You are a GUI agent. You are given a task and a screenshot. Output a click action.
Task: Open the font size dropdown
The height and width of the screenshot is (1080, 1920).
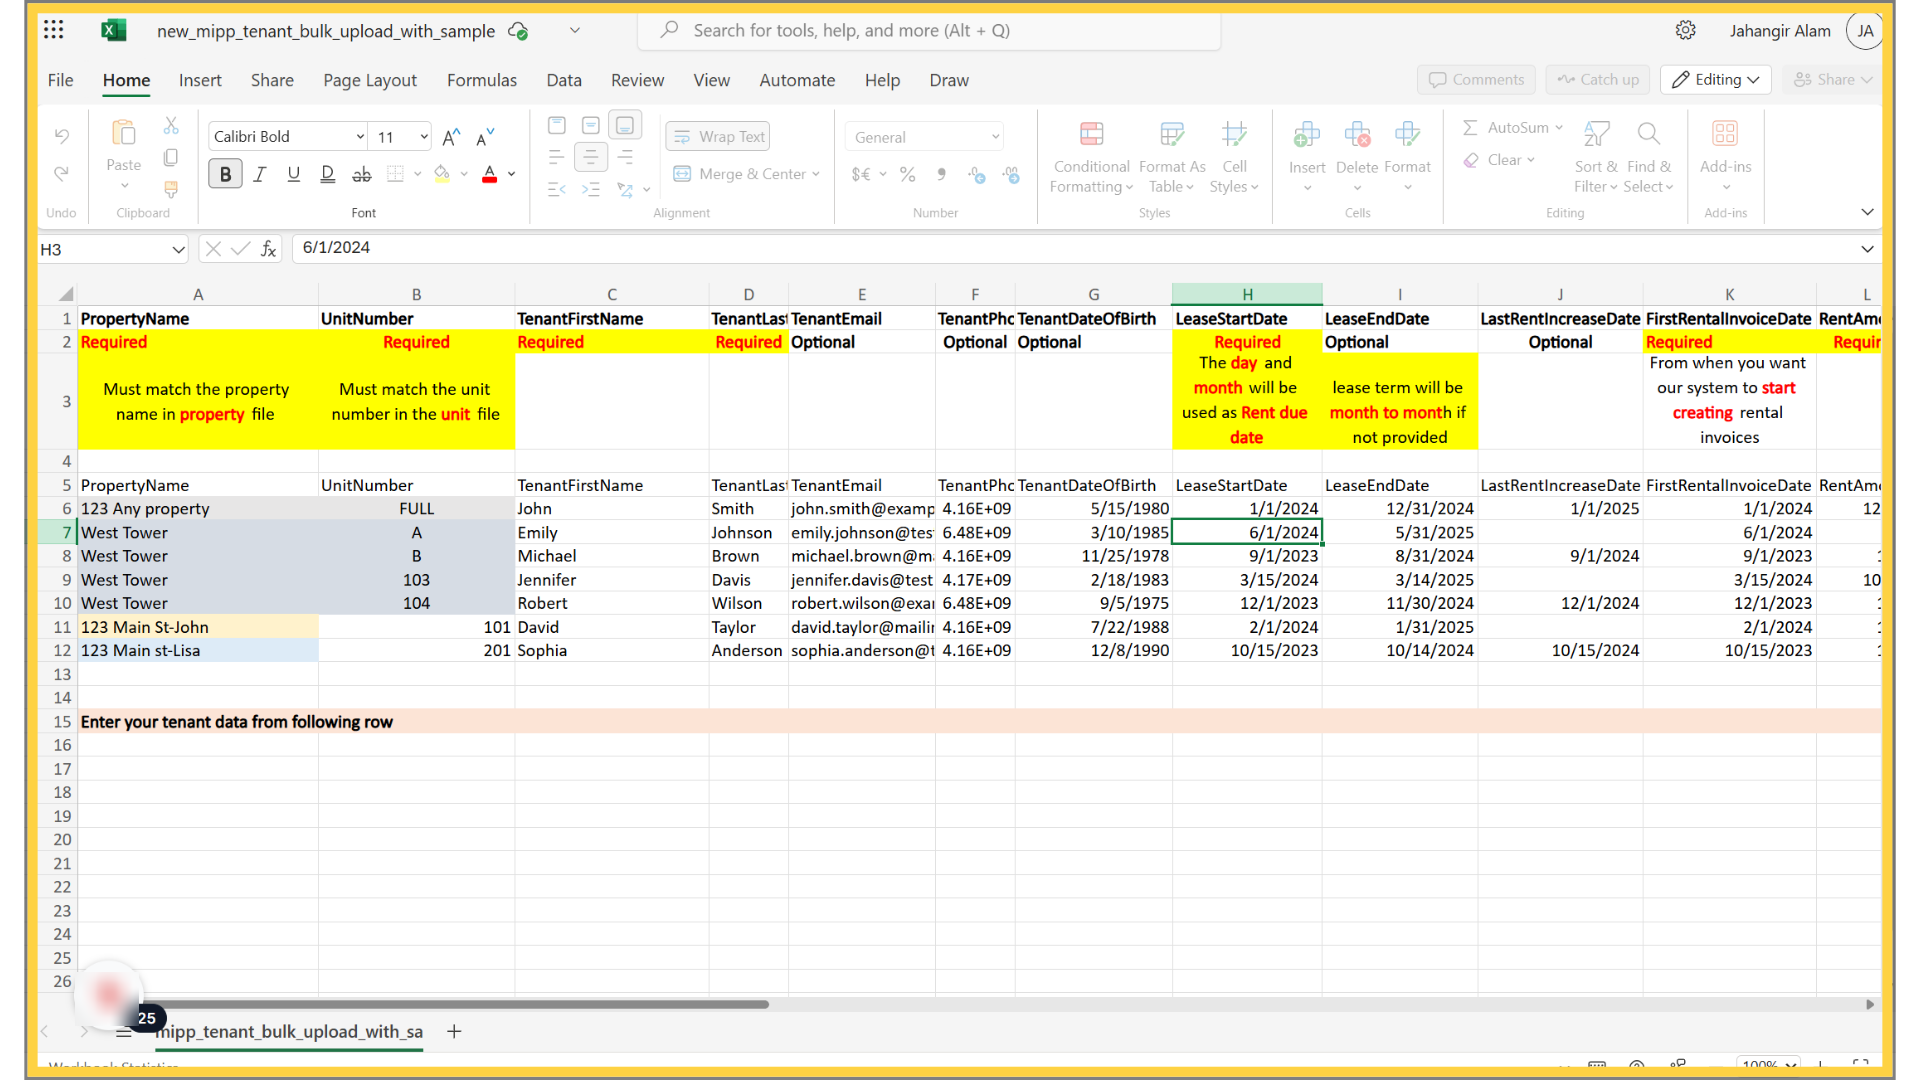point(424,137)
